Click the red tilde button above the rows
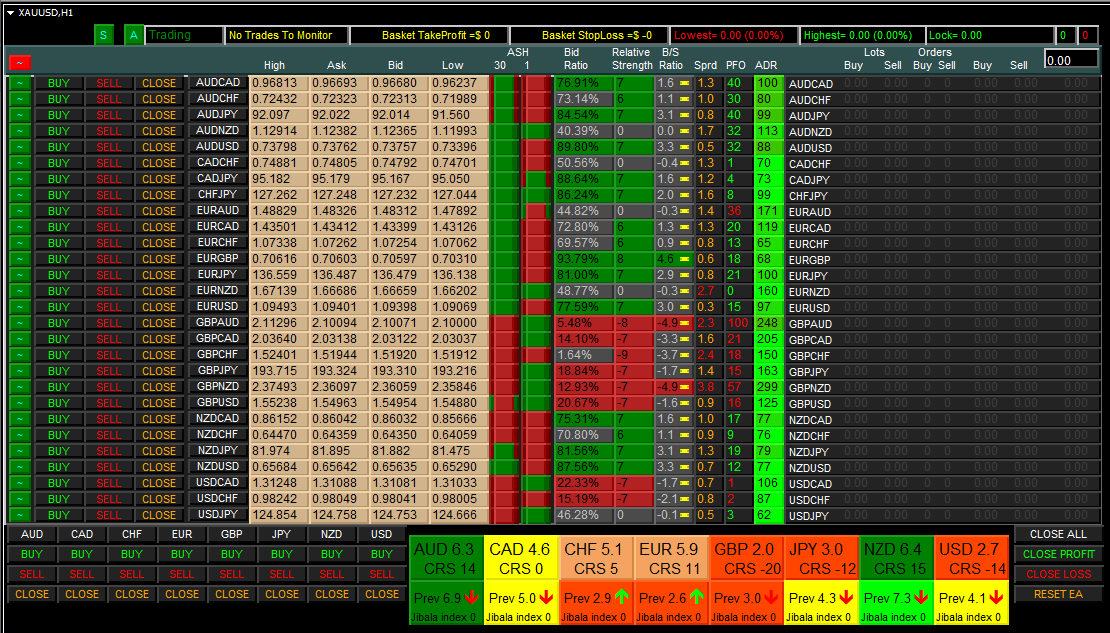Screen dimensions: 1110x633 tap(20, 63)
